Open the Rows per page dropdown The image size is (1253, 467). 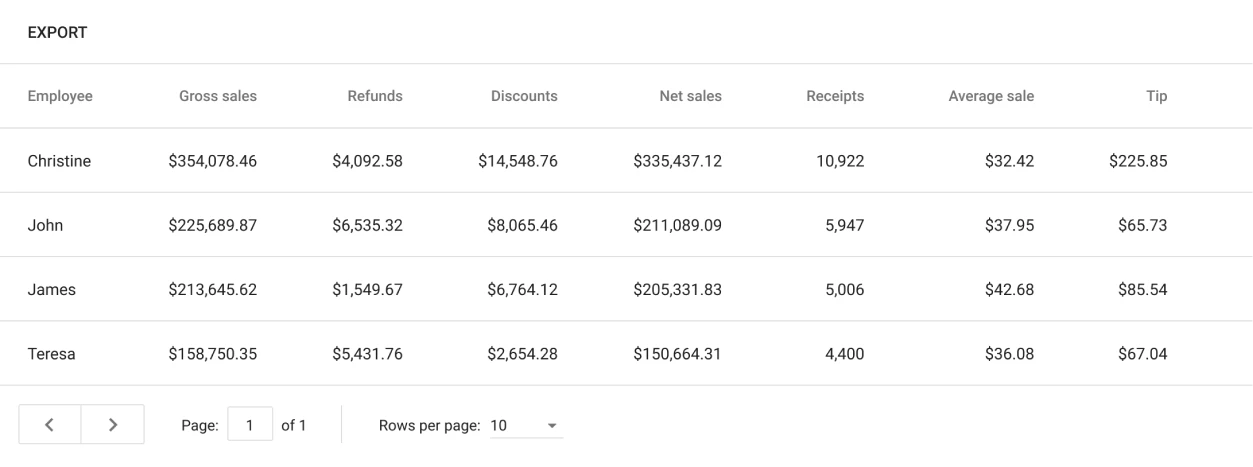(525, 426)
